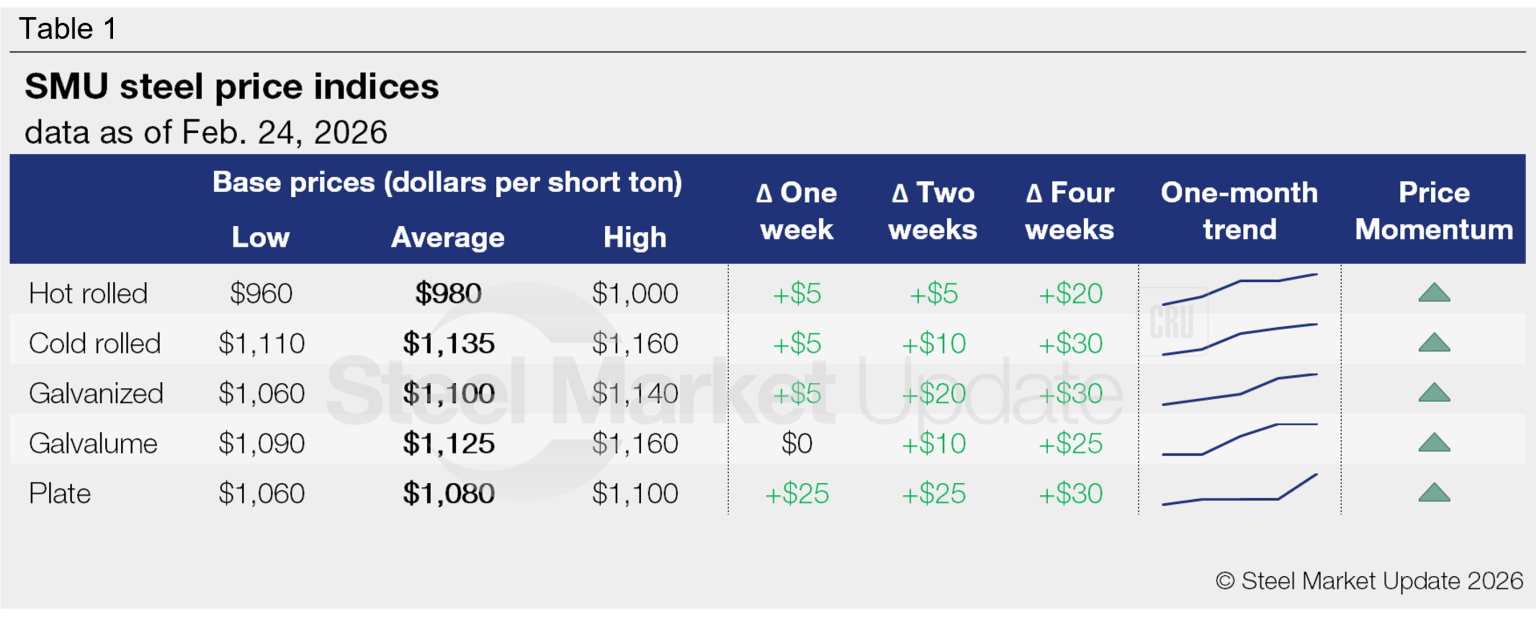Click the Average column header
Image resolution: width=1536 pixels, height=620 pixels.
tap(448, 238)
